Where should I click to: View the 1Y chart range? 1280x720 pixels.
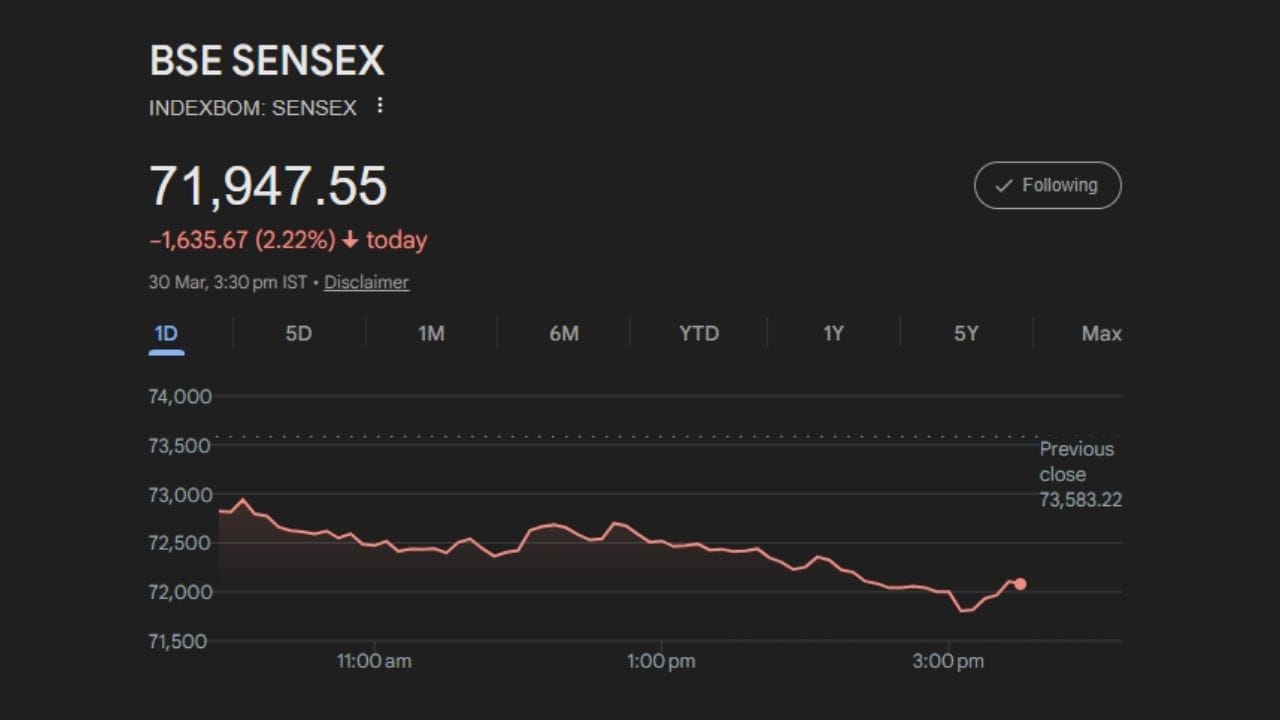pyautogui.click(x=833, y=334)
